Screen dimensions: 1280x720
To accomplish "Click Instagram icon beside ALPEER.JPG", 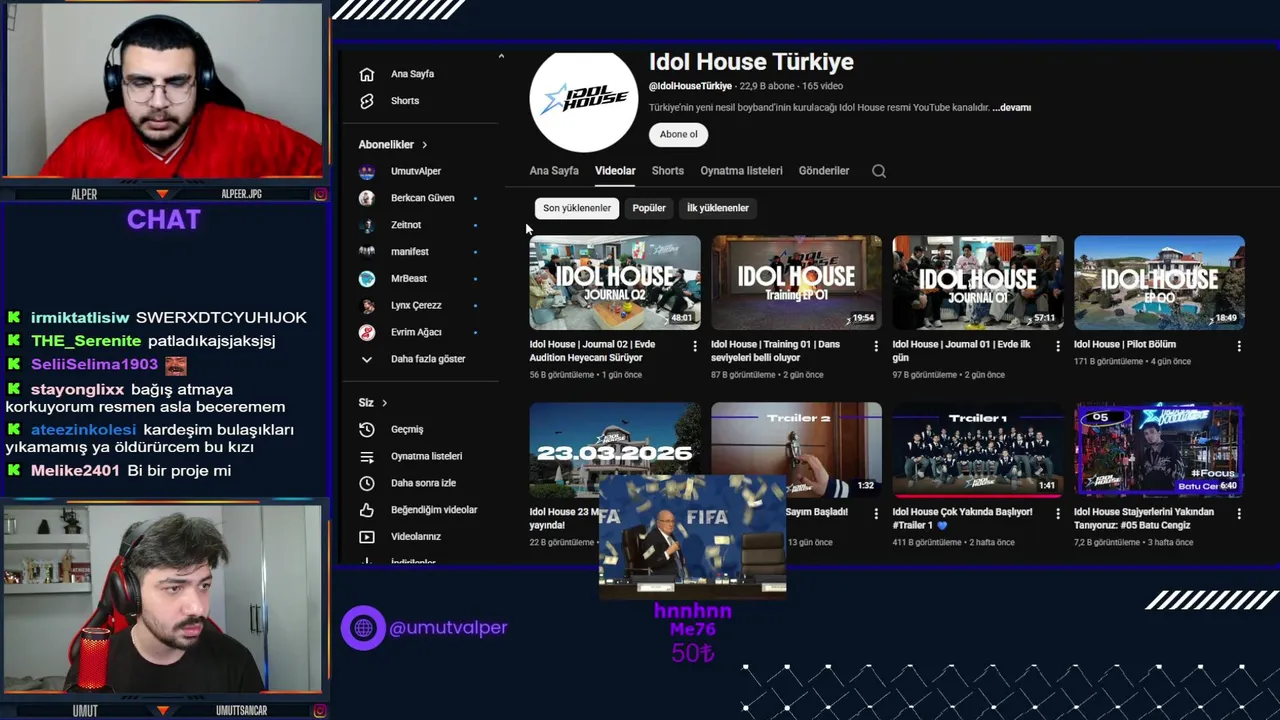I will 320,194.
